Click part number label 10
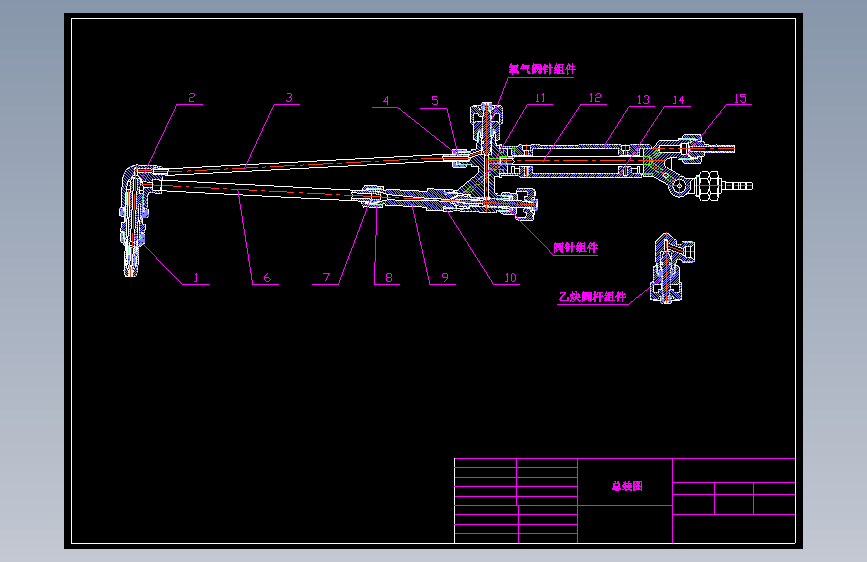867x562 pixels. (510, 278)
